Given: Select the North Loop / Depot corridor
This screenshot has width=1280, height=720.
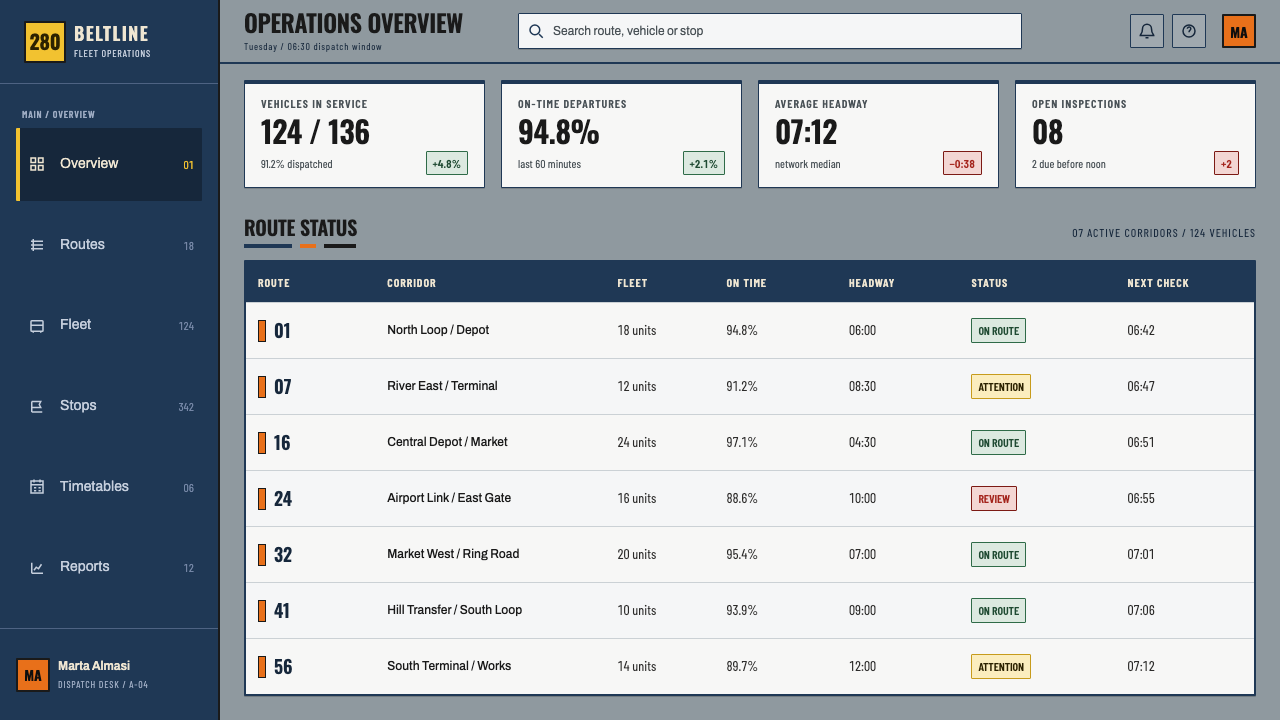Looking at the screenshot, I should click(x=438, y=330).
